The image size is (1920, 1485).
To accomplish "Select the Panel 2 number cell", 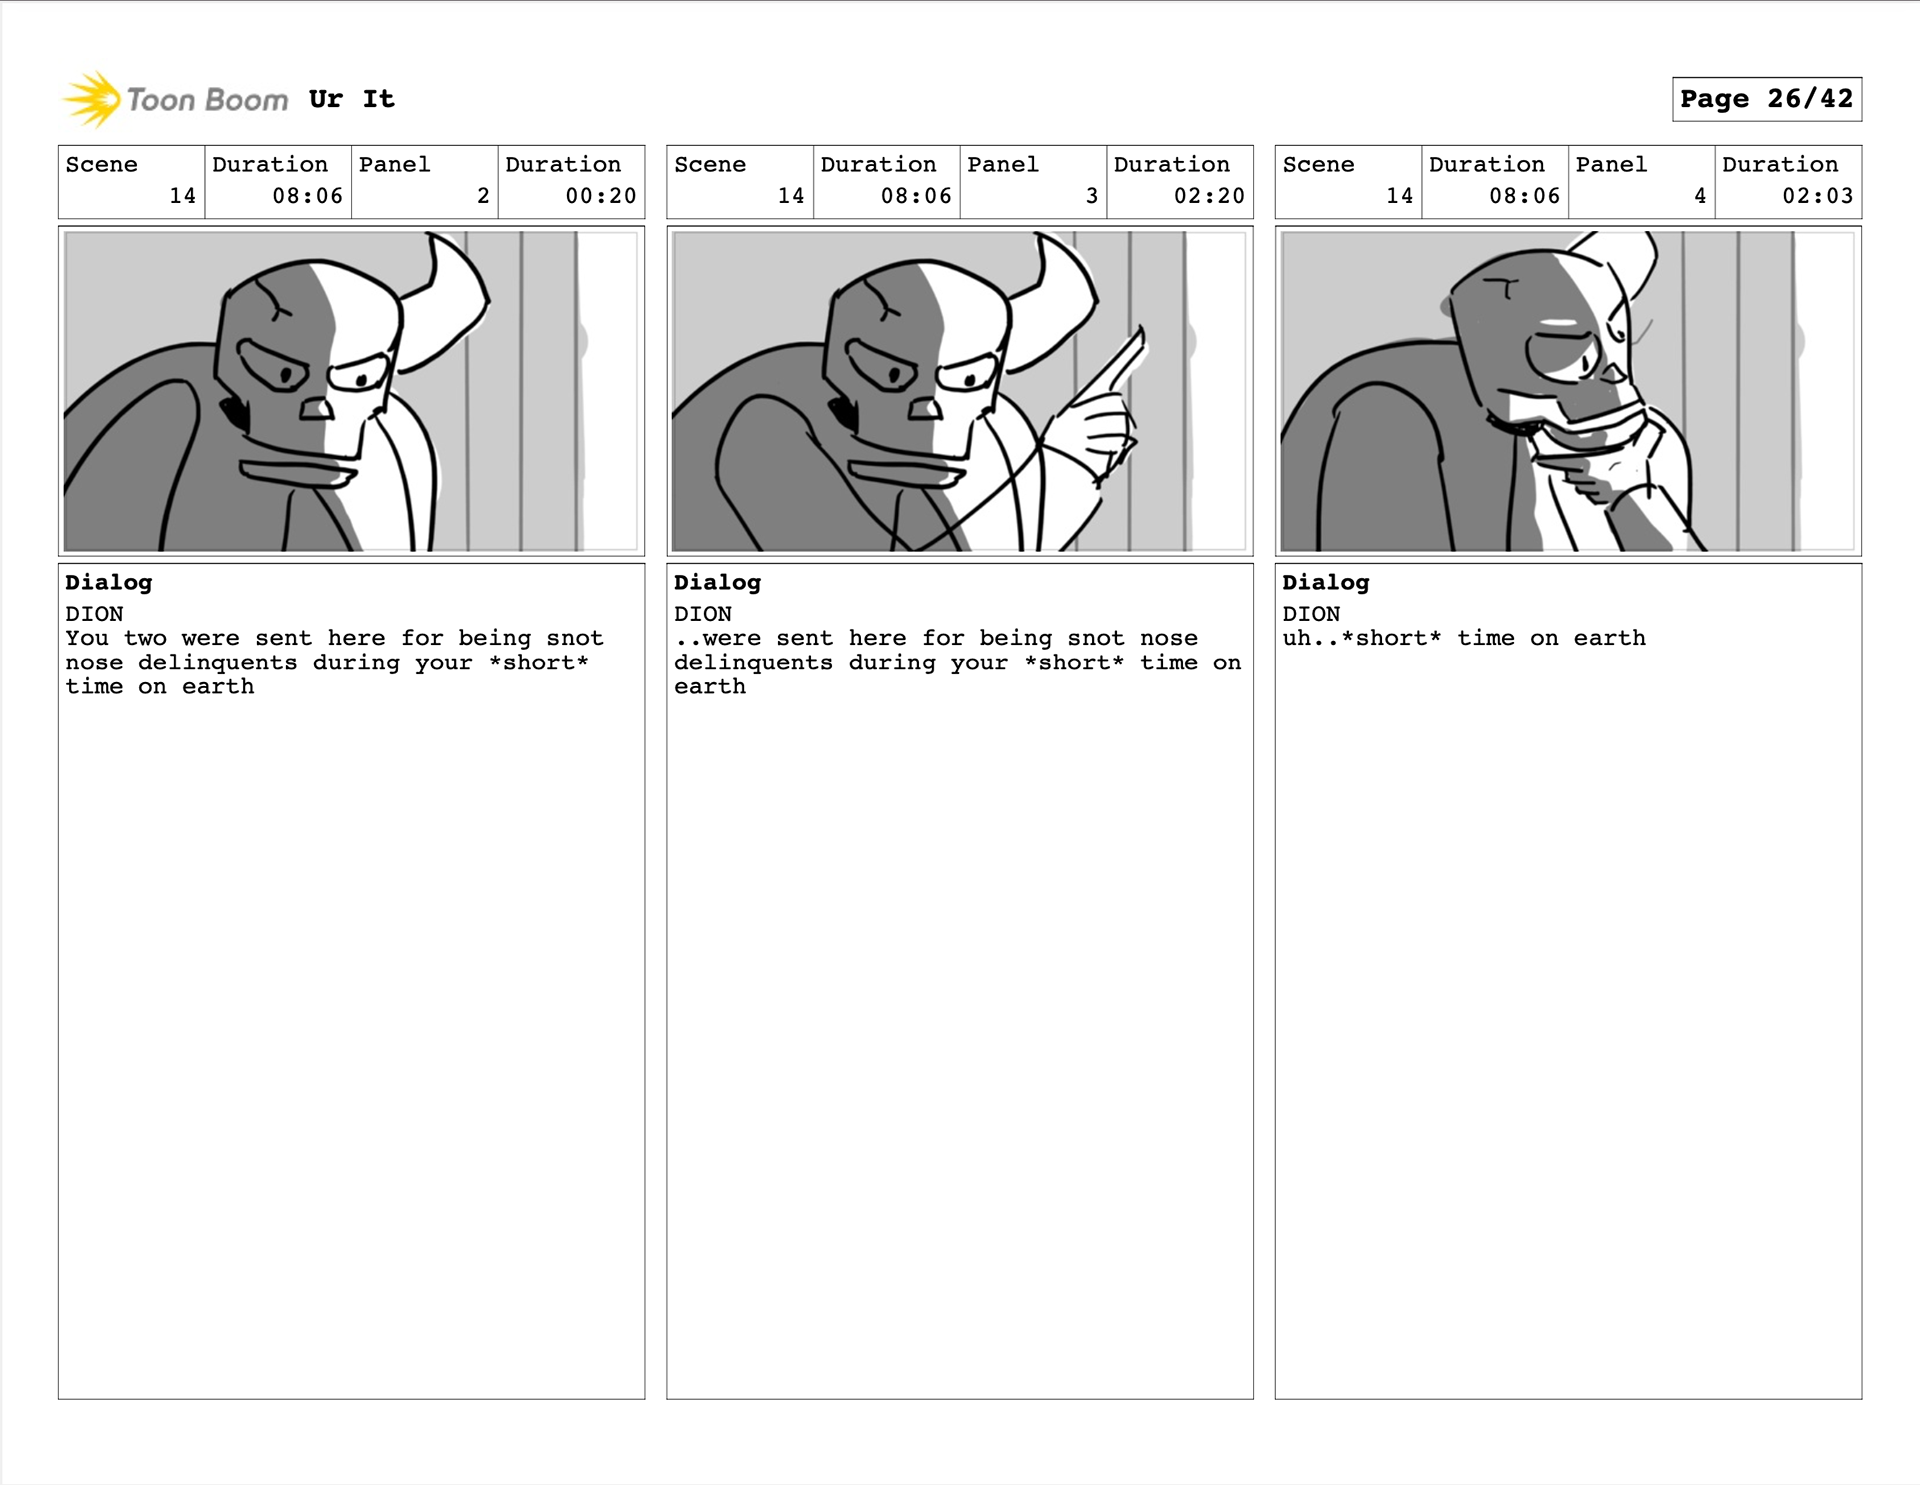I will point(425,182).
